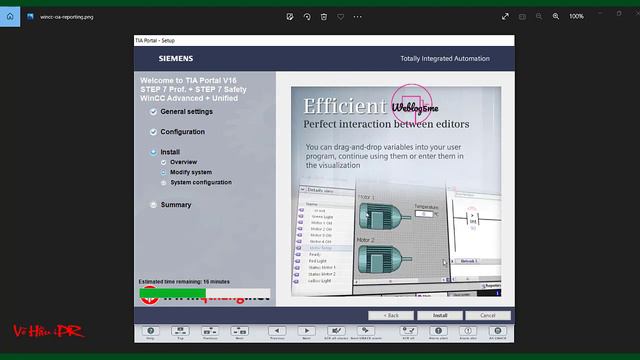The width and height of the screenshot is (640, 360).
Task: Click the 'TIA Portal - Setup' window title
Action: [x=155, y=40]
